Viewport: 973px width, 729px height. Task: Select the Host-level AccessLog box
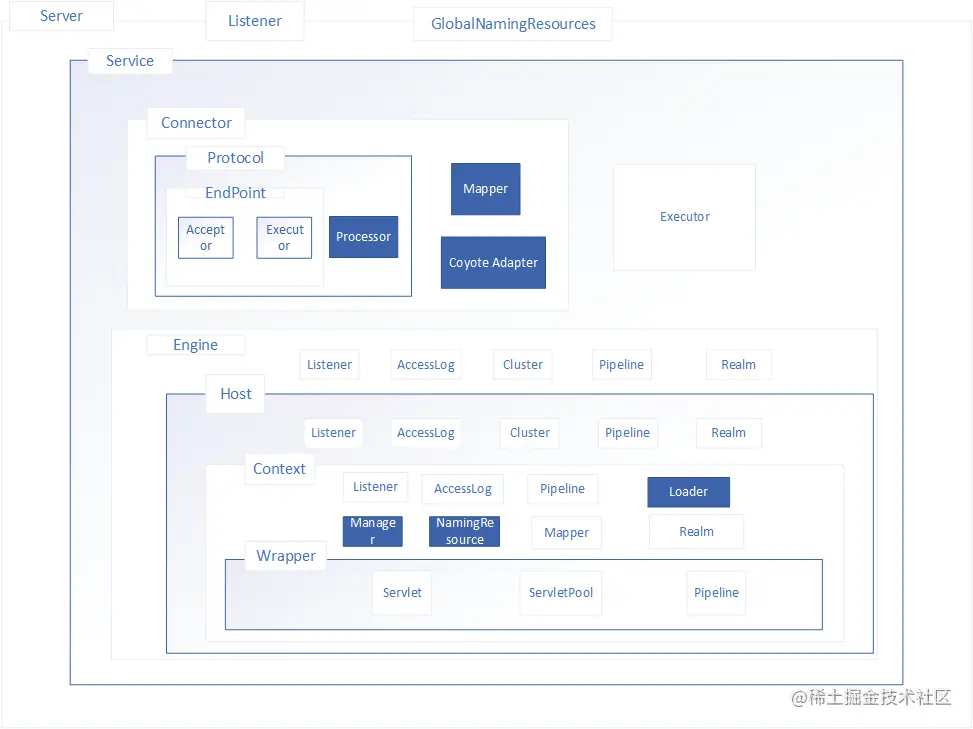426,433
